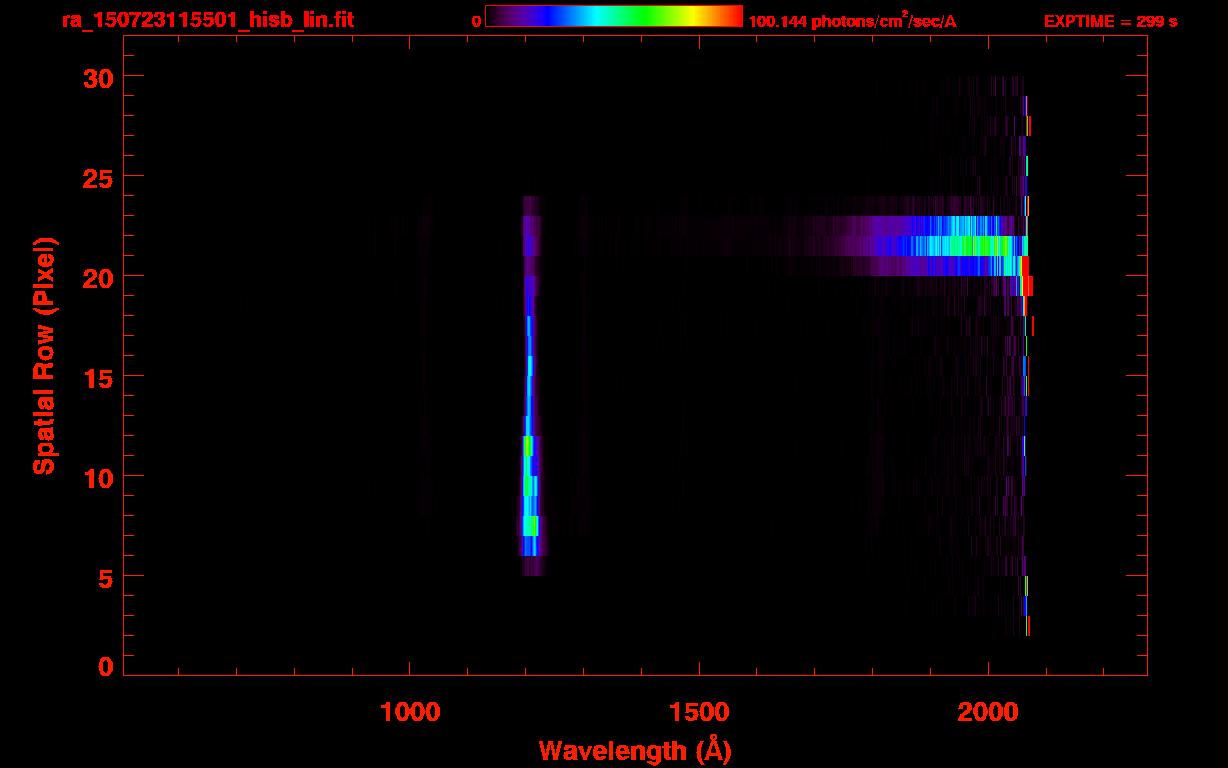The image size is (1228, 768).
Task: Click the 1000 wavelength tick label
Action: coord(410,711)
